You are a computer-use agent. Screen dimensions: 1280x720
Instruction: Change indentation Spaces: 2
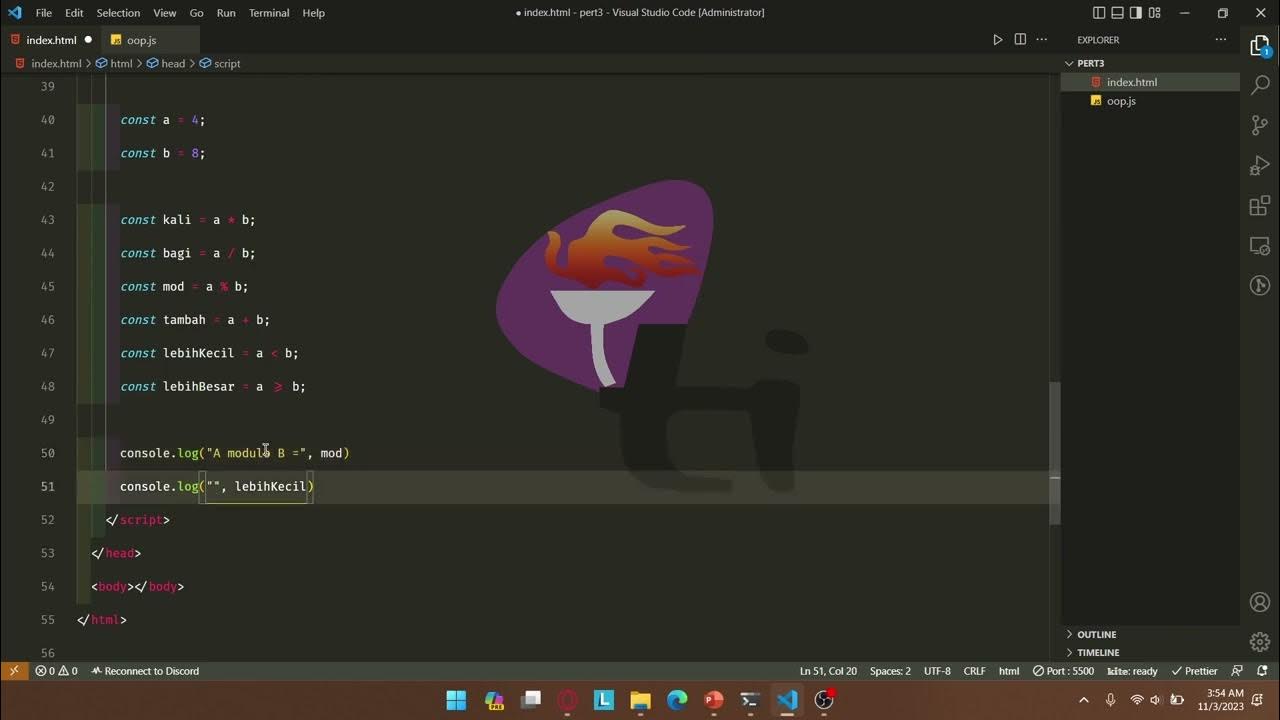pos(890,671)
